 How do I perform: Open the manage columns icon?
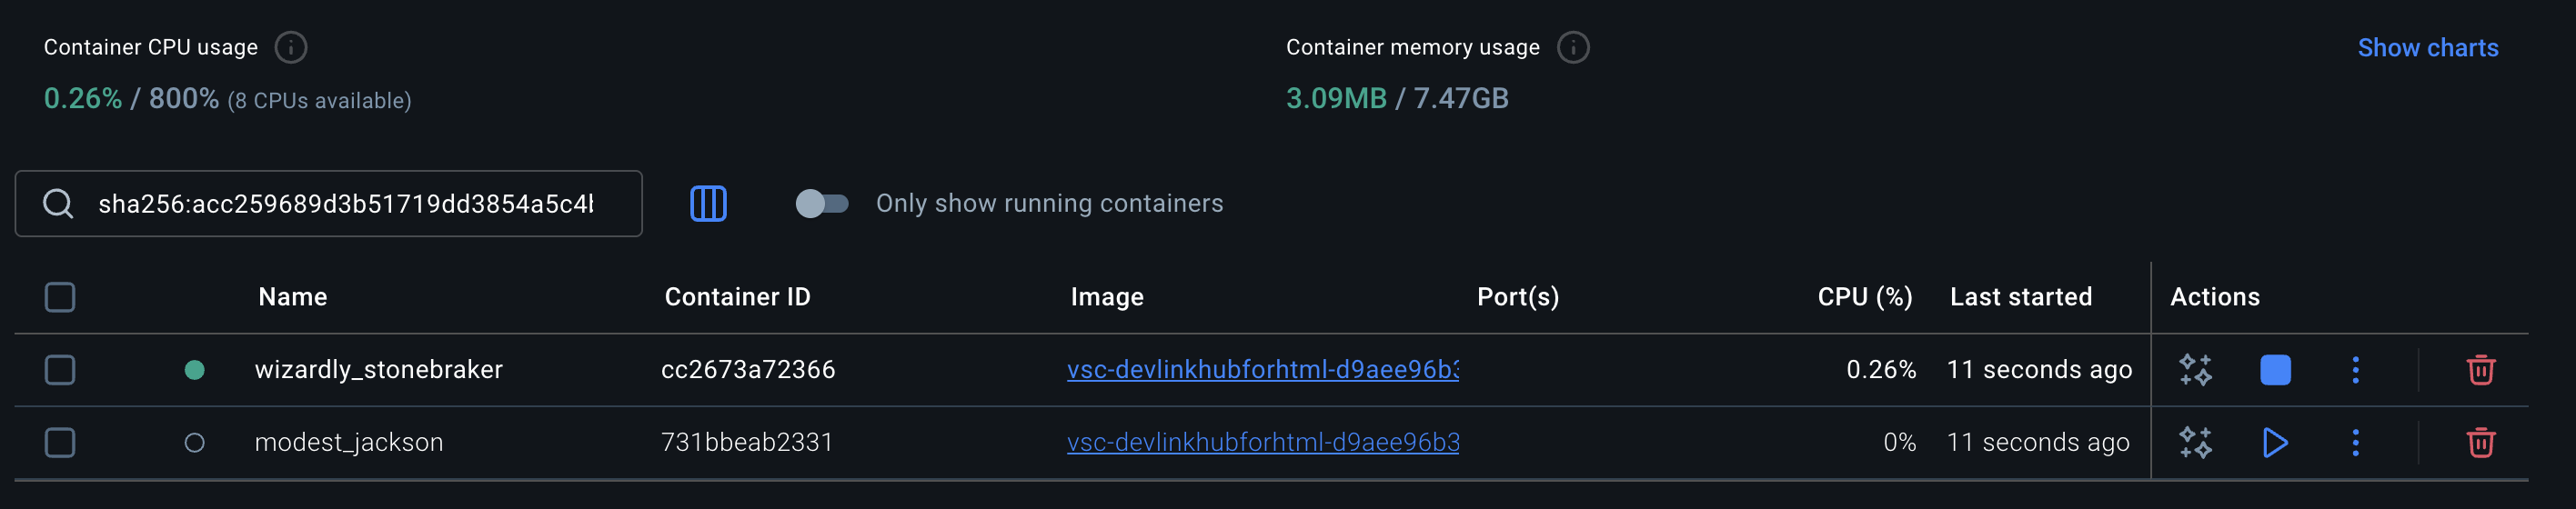tap(708, 204)
